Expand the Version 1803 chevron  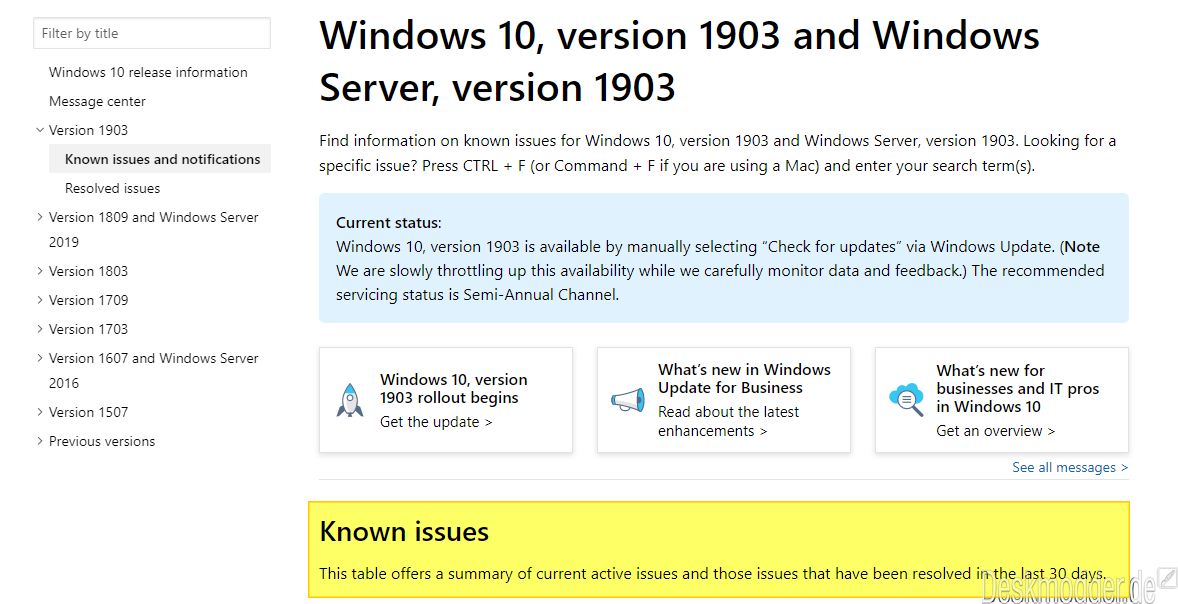click(x=40, y=271)
